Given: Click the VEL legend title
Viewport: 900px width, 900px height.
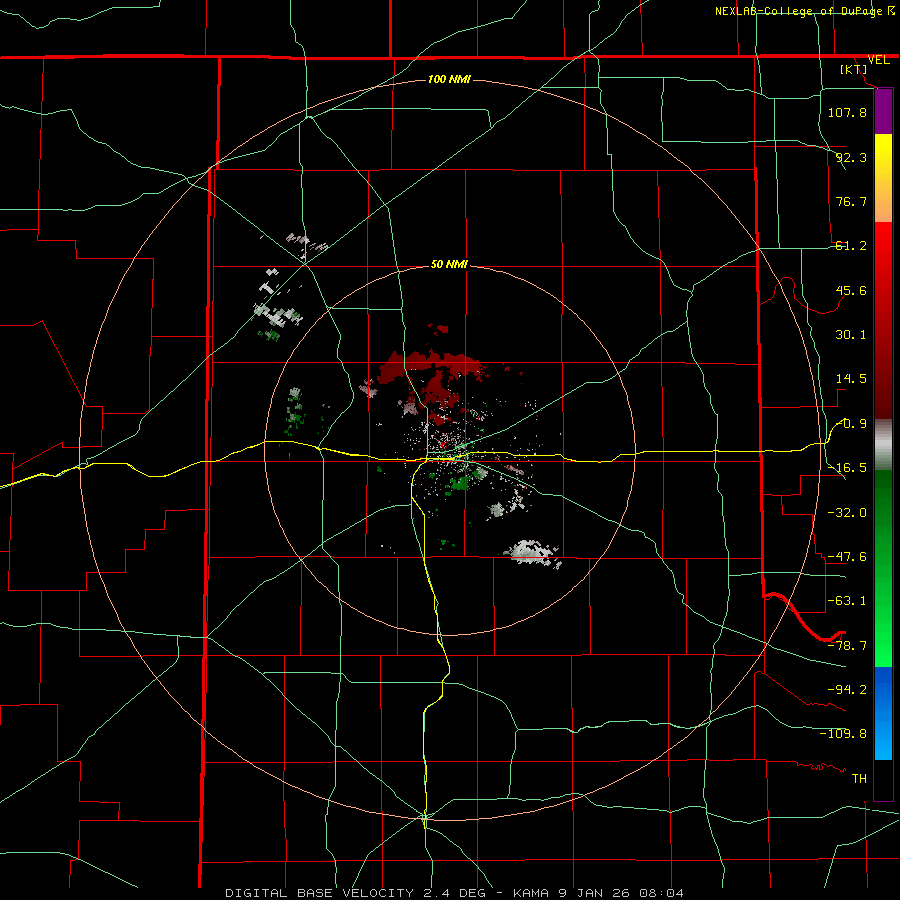Looking at the screenshot, I should click(x=879, y=60).
